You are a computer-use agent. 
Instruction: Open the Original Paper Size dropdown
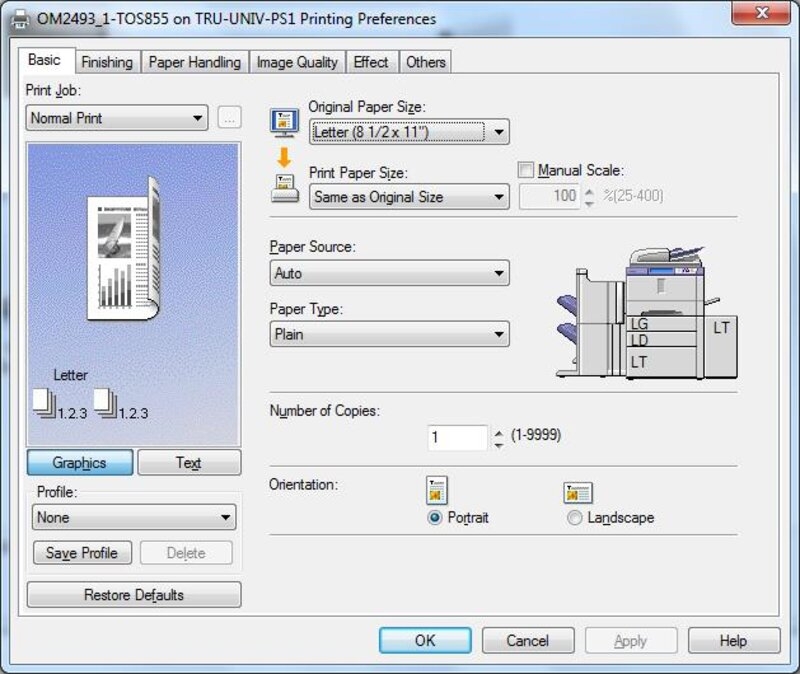[x=409, y=132]
